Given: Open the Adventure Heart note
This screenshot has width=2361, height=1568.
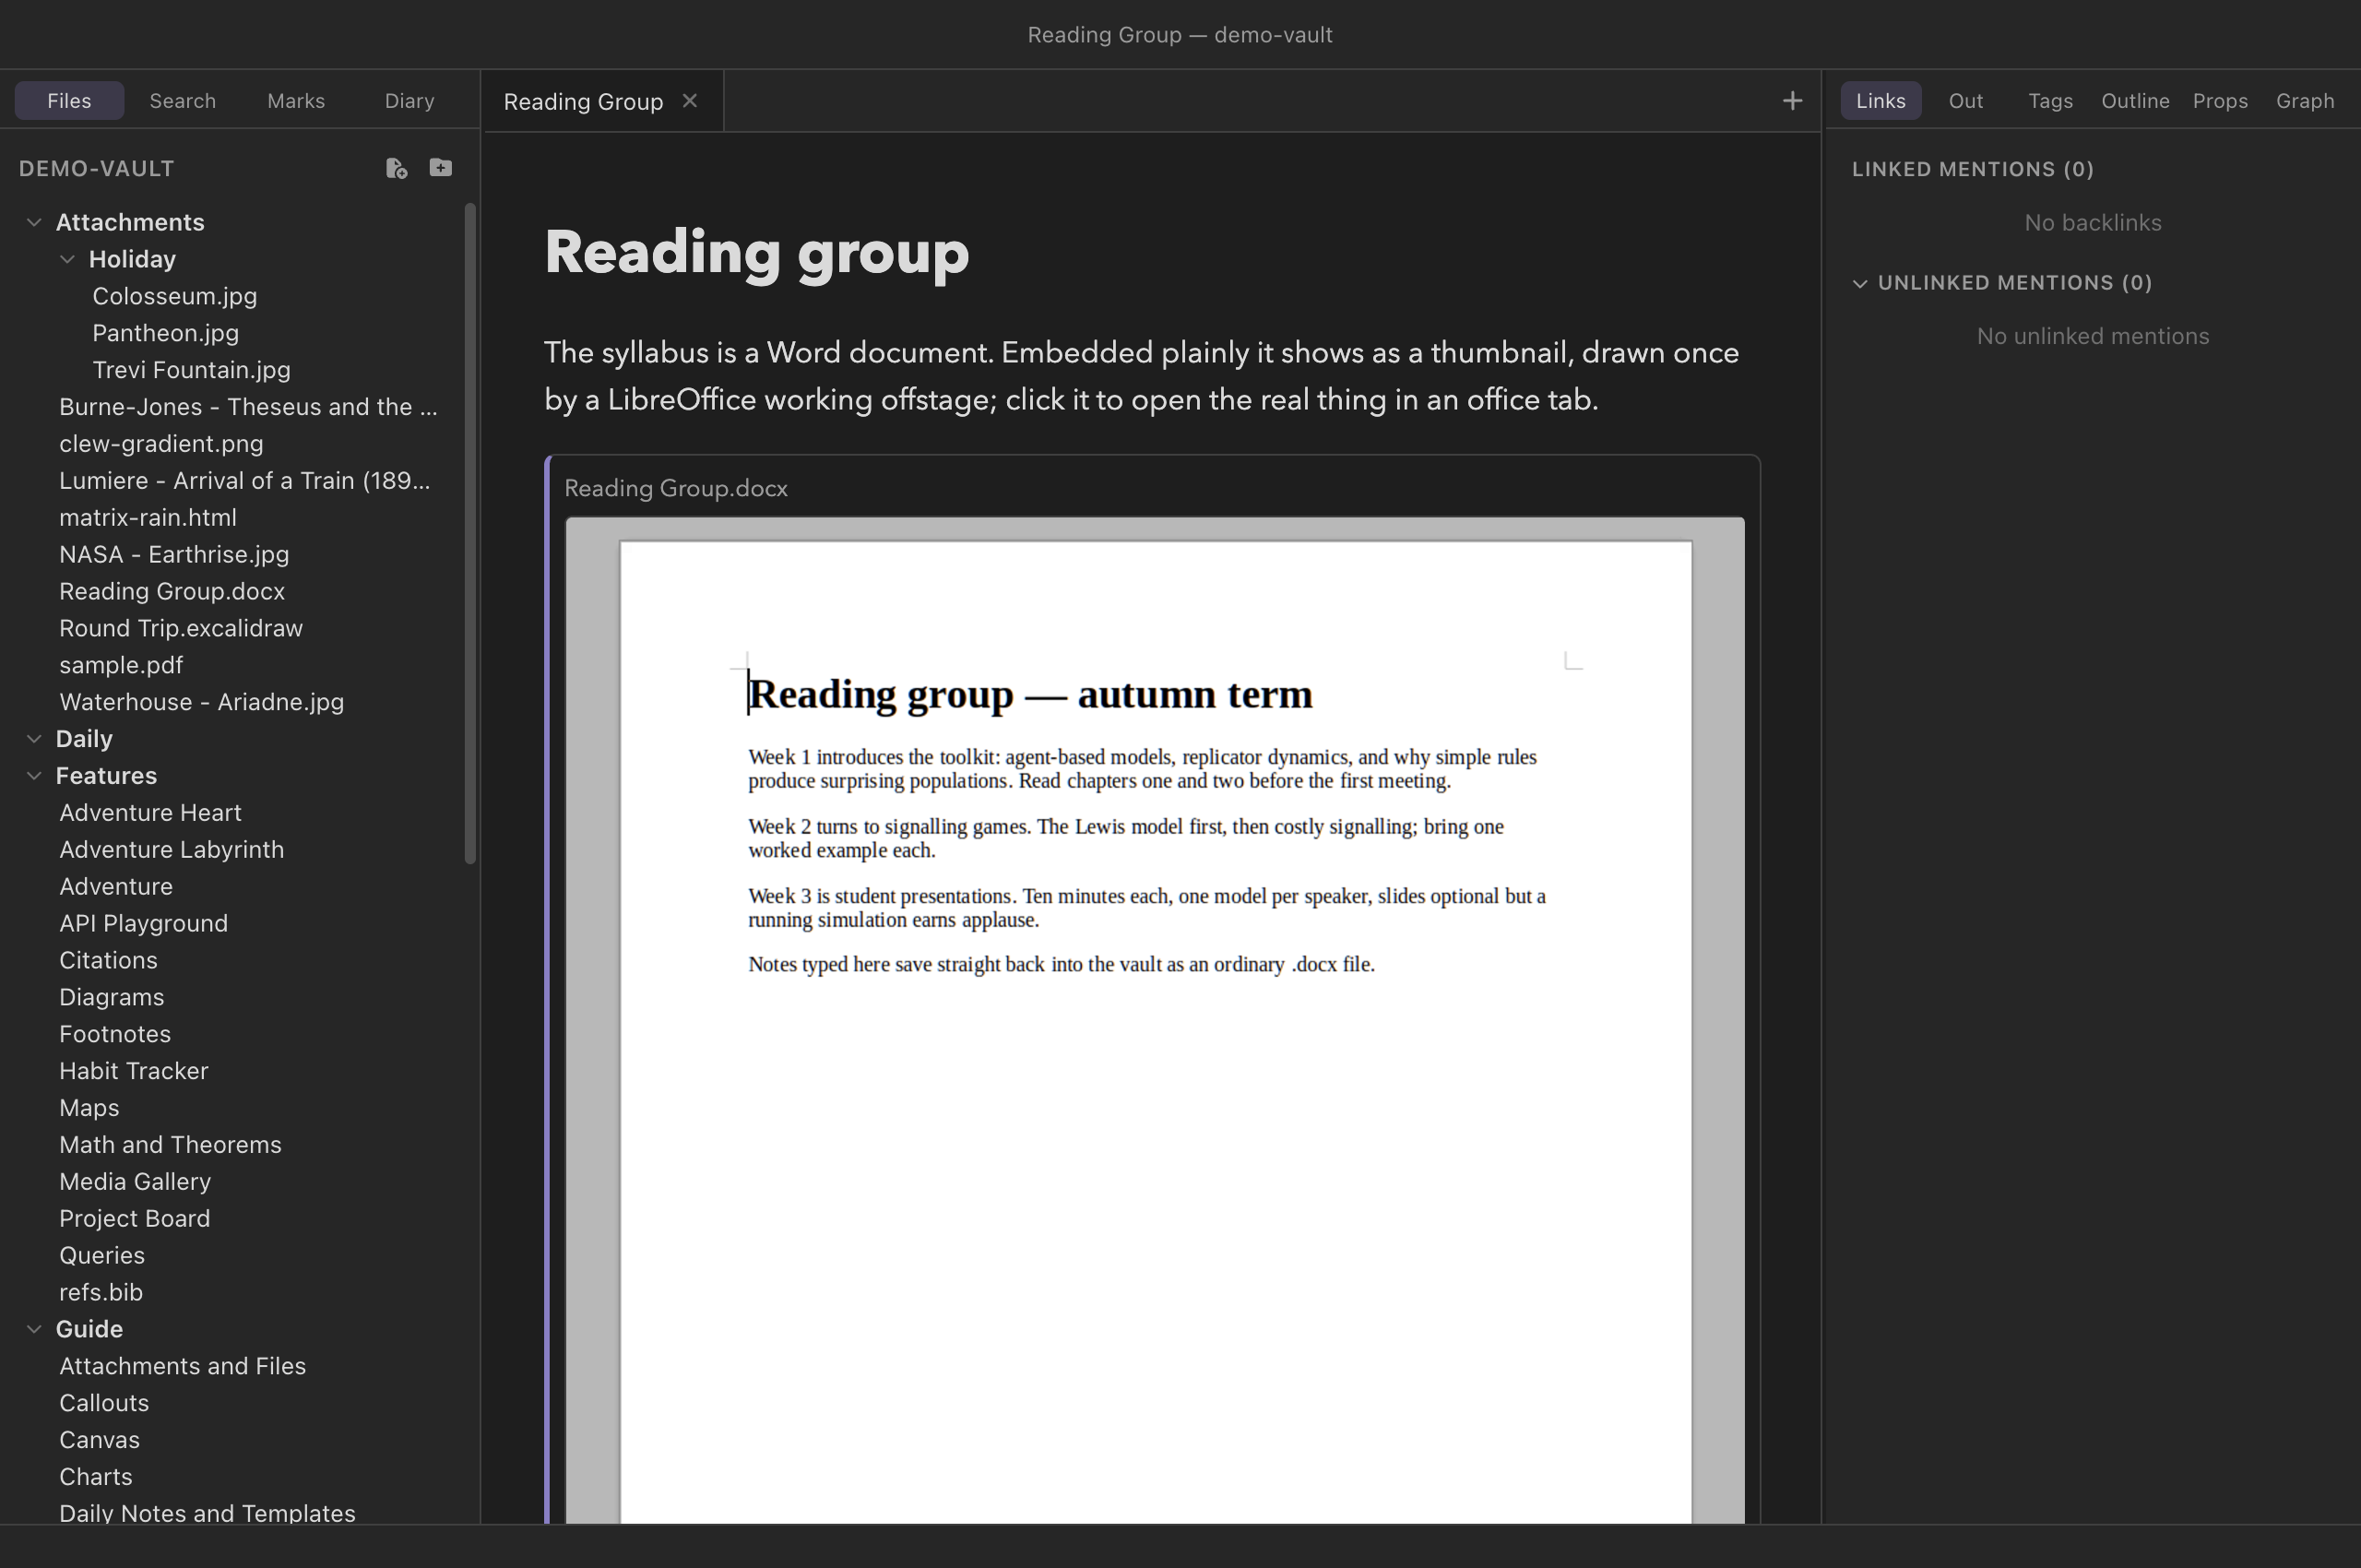Looking at the screenshot, I should (150, 813).
